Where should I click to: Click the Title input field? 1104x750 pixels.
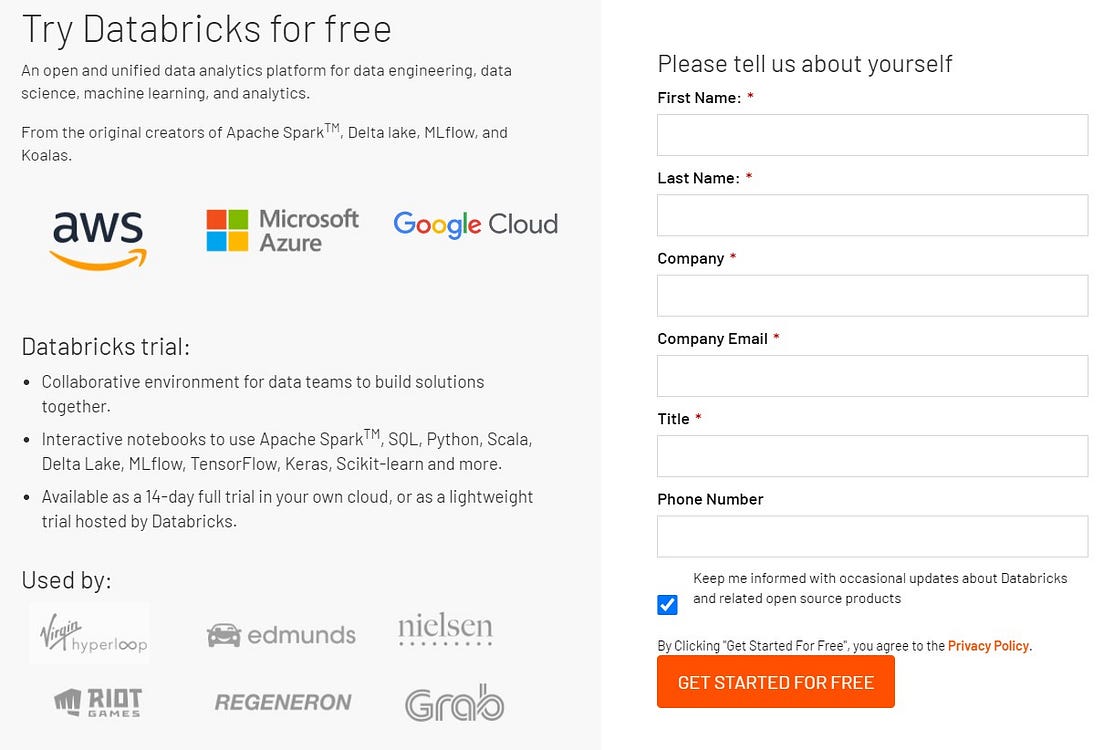pyautogui.click(x=872, y=456)
